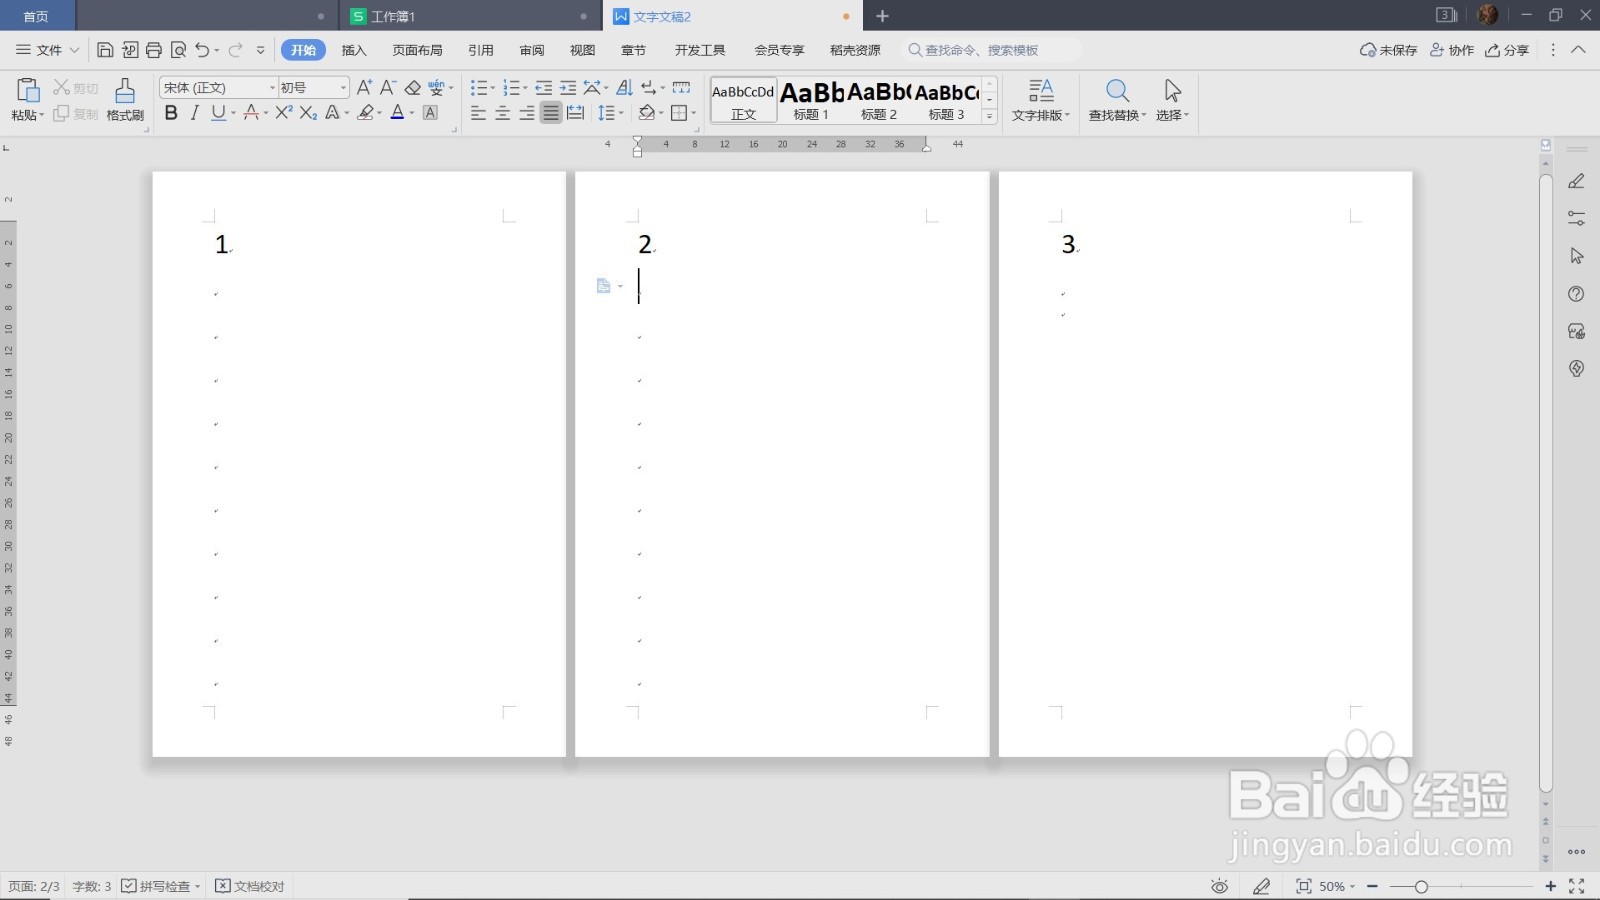The image size is (1600, 900).
Task: Open the 视图 (View) tab
Action: click(x=582, y=50)
